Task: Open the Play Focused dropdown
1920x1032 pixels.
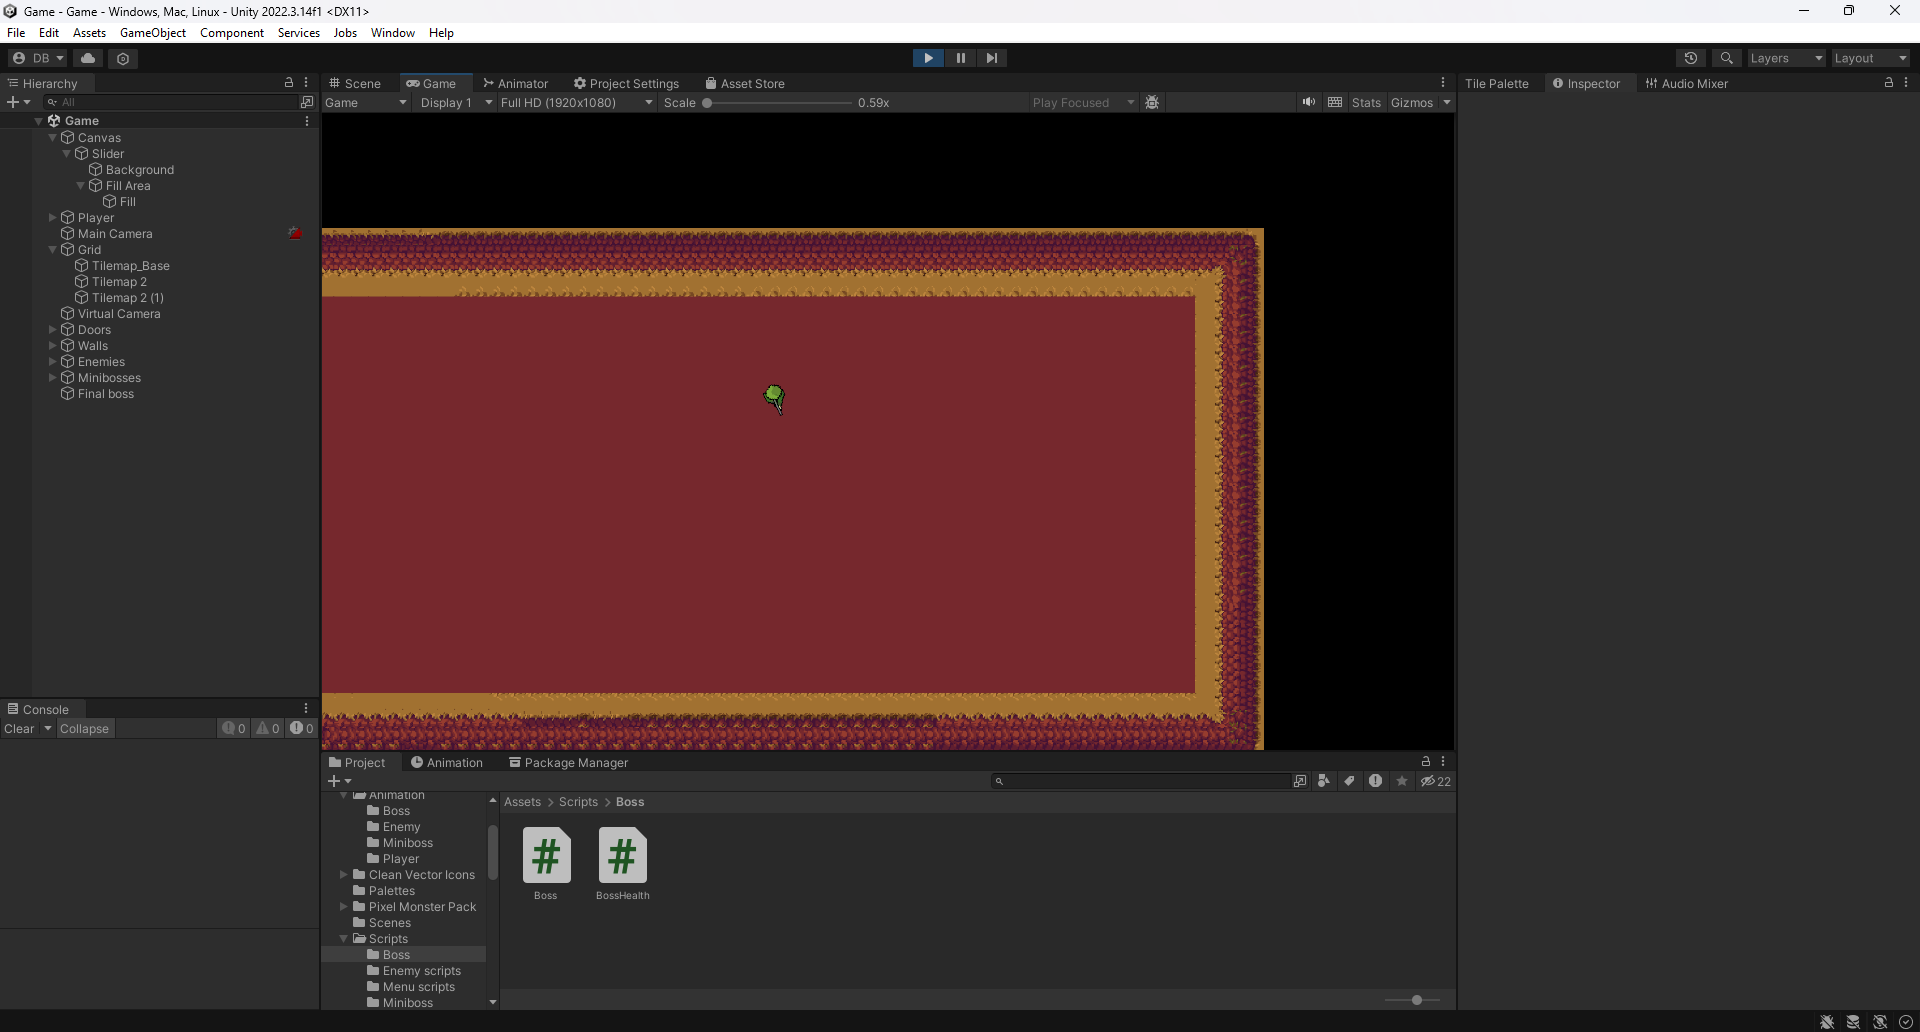Action: coord(1083,102)
